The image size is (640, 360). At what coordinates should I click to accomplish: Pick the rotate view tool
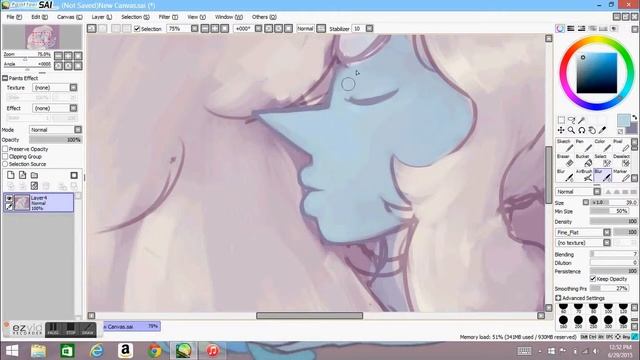pyautogui.click(x=582, y=130)
